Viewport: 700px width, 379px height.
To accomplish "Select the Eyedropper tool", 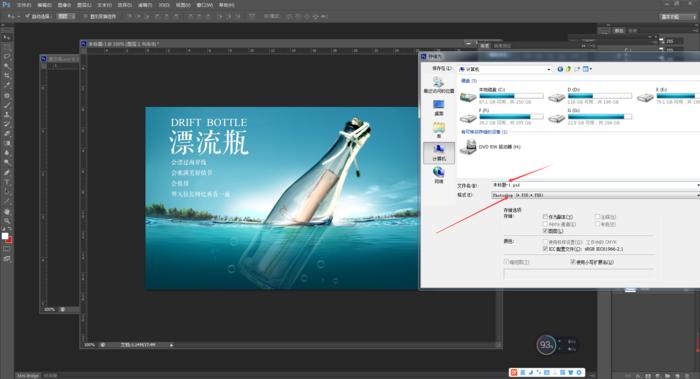I will (7, 85).
